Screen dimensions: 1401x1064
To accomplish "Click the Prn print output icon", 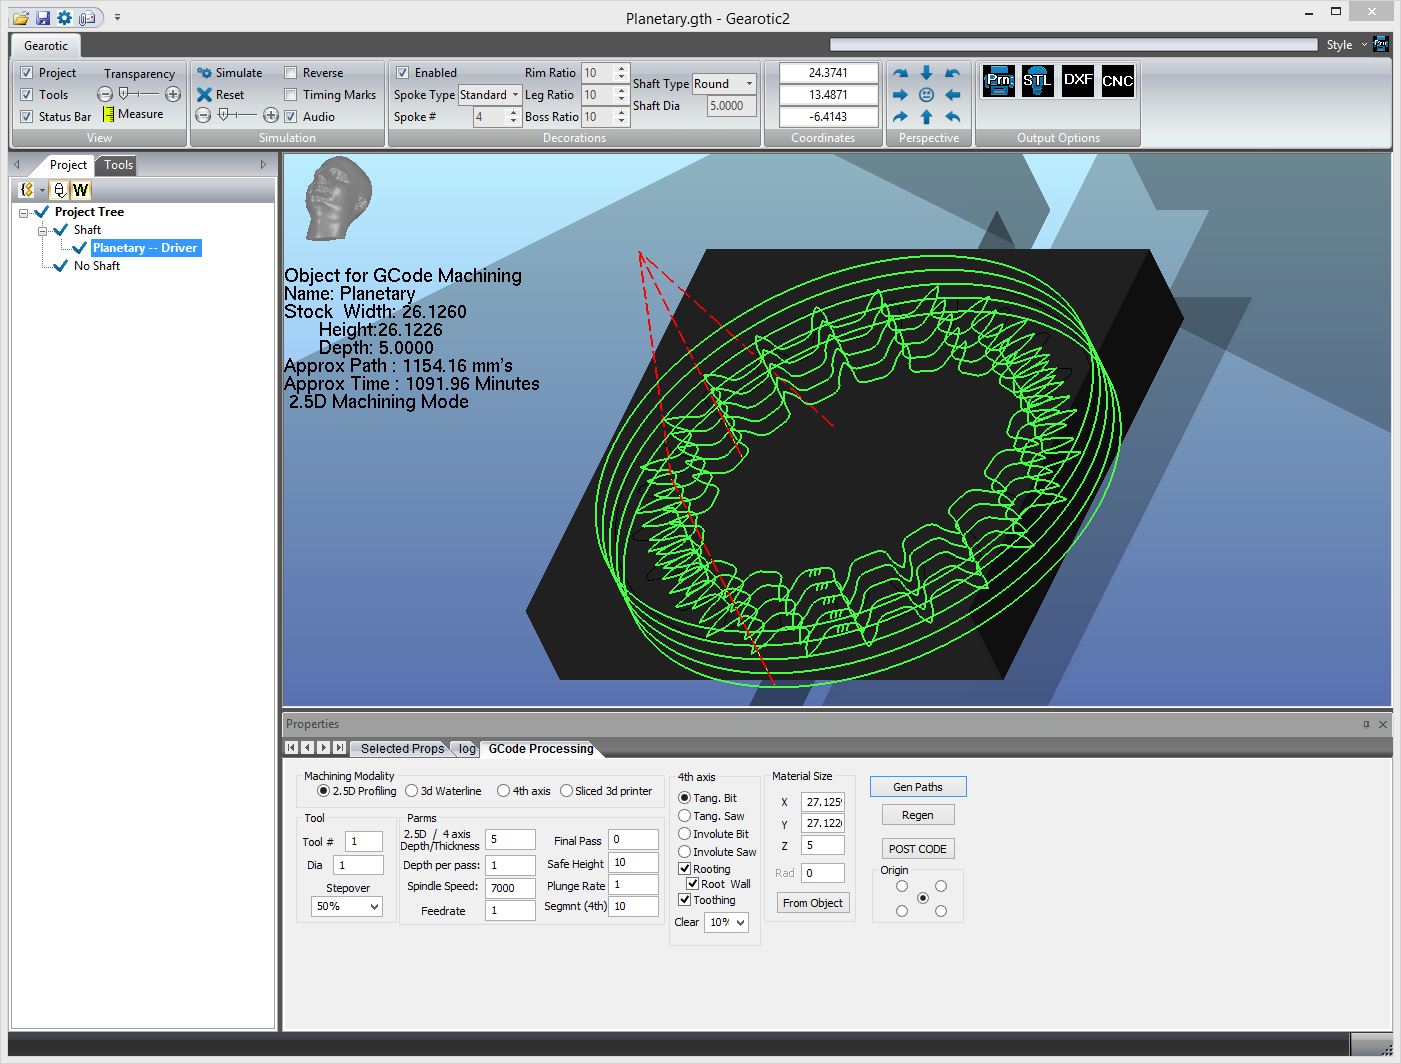I will [998, 81].
